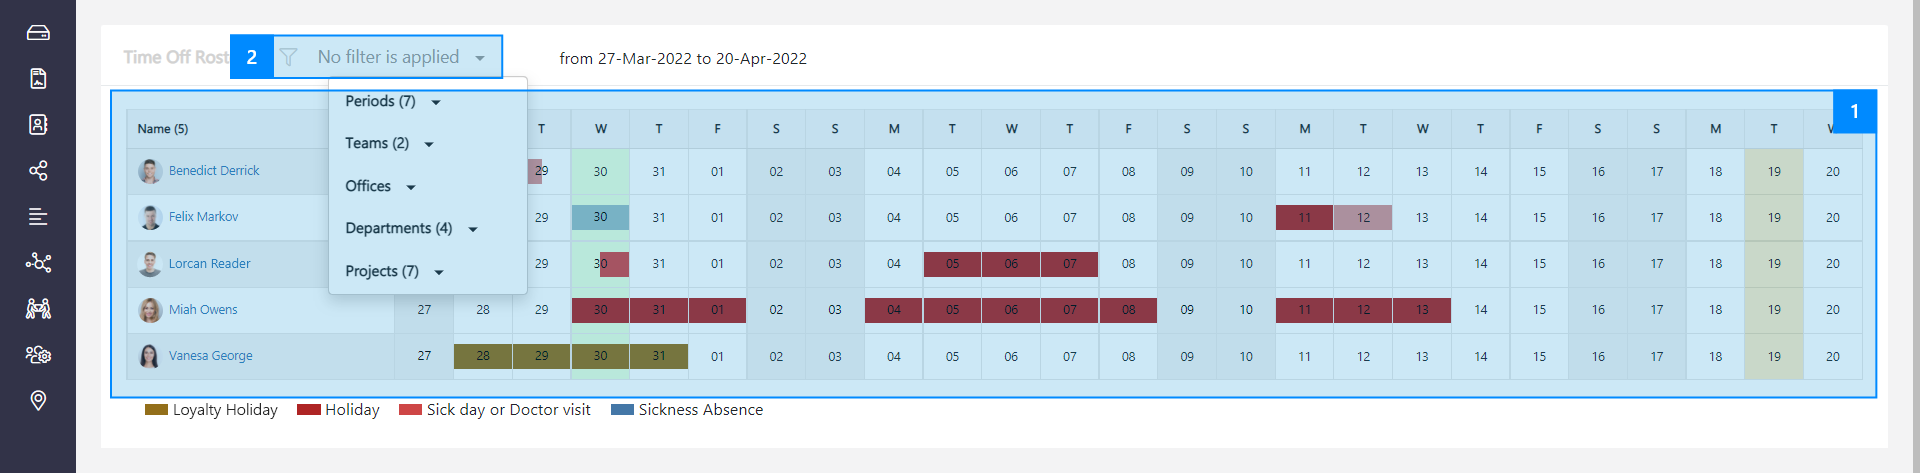Click the Loyalty Holiday legend color swatch
The width and height of the screenshot is (1920, 473).
tap(156, 410)
